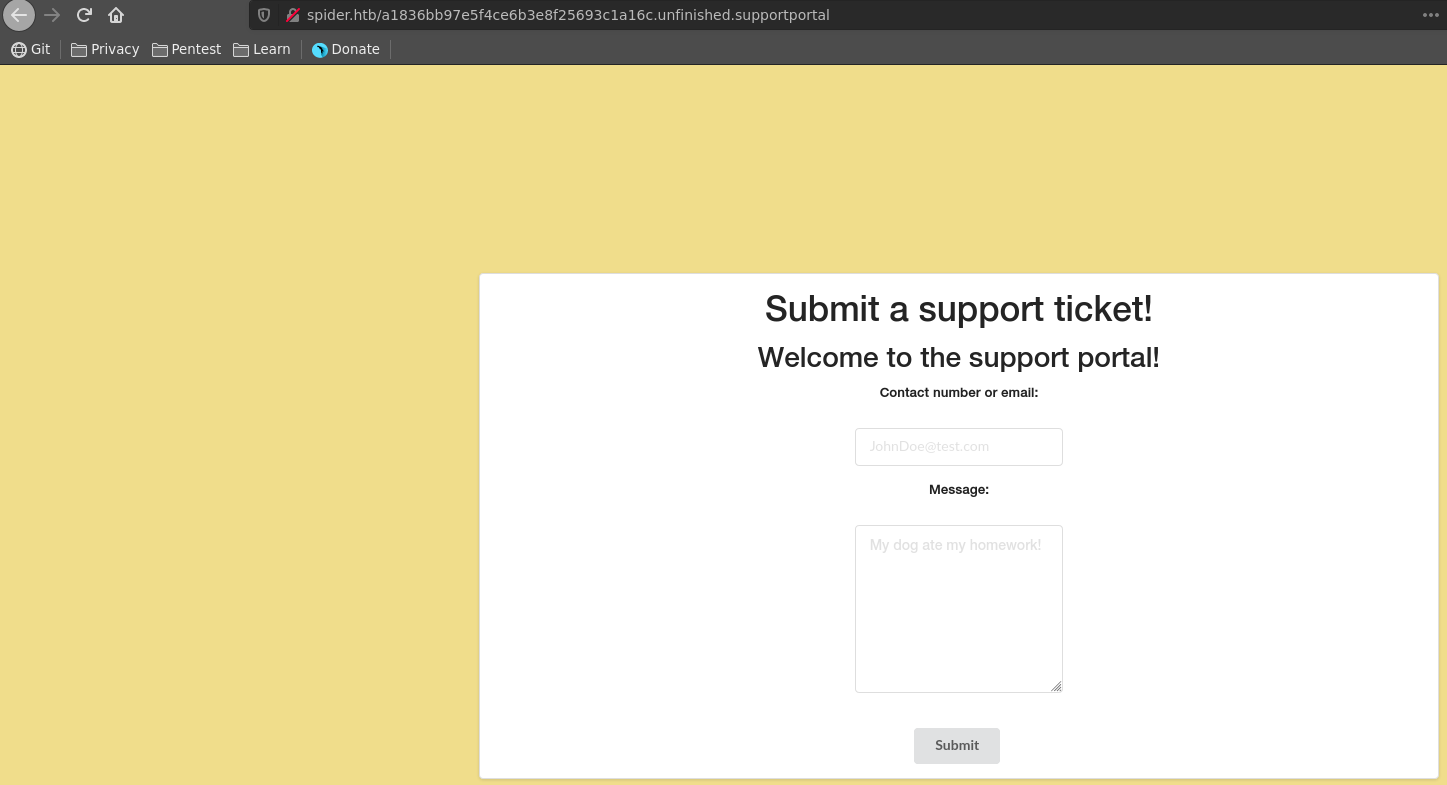
Task: Open the page actions three-dot menu
Action: click(1430, 15)
